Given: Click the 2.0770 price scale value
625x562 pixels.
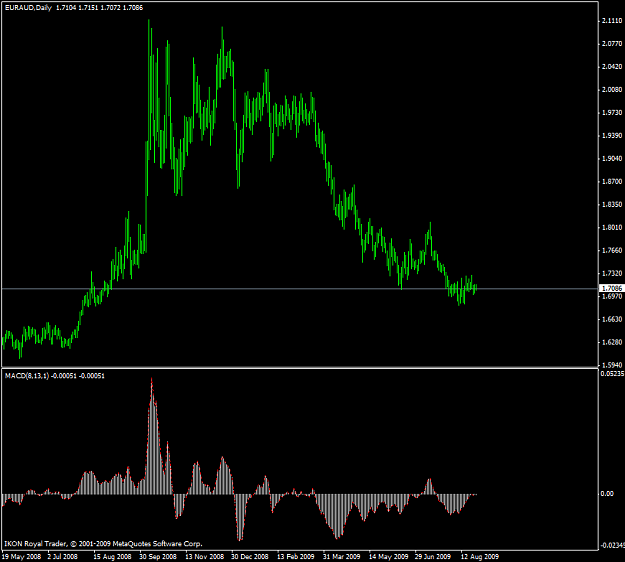Looking at the screenshot, I should pos(612,43).
